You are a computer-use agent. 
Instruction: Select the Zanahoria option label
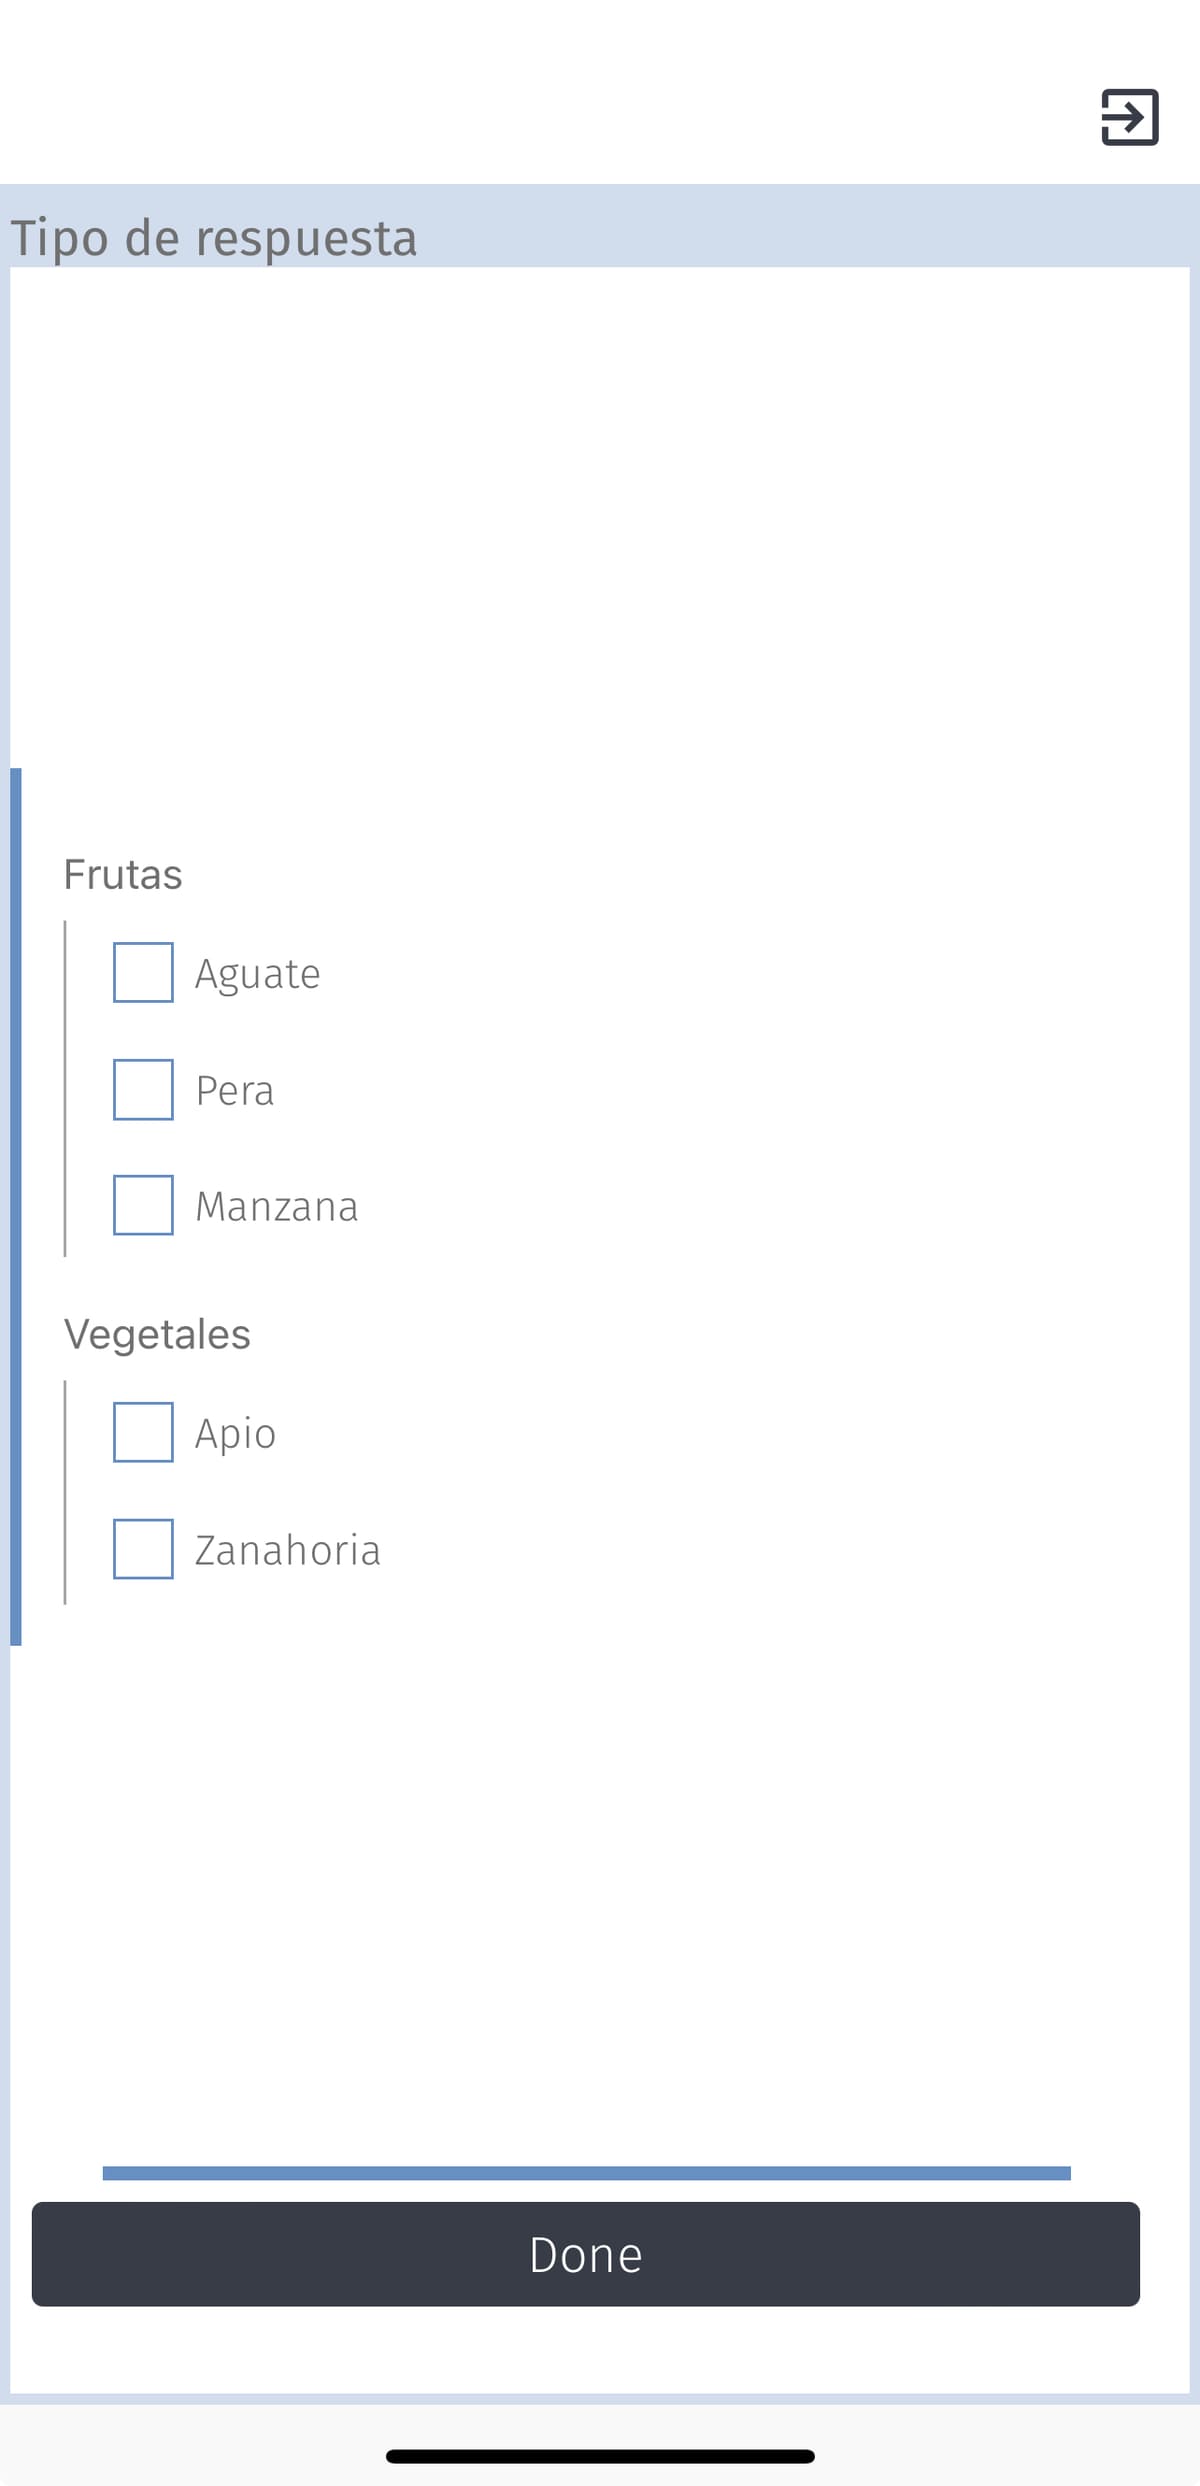(x=286, y=1551)
